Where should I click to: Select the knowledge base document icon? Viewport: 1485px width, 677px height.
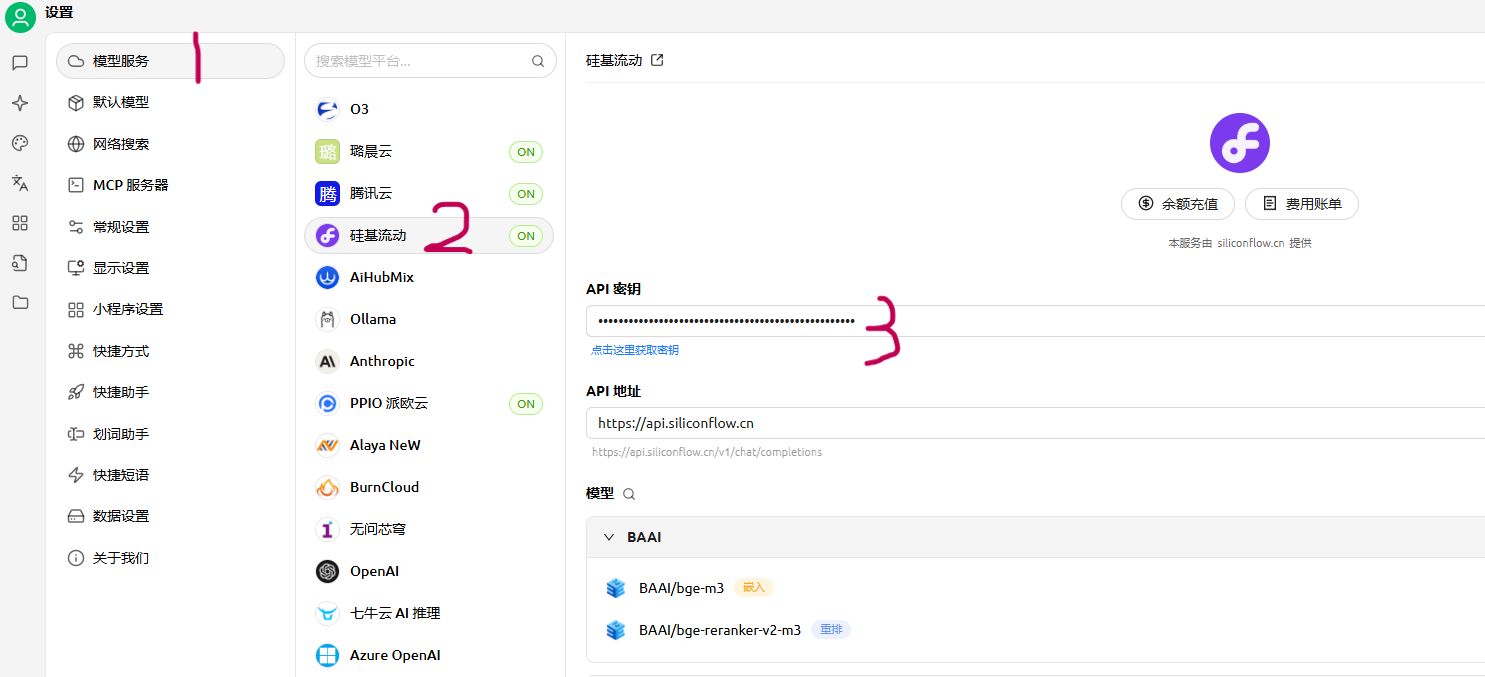coord(20,262)
